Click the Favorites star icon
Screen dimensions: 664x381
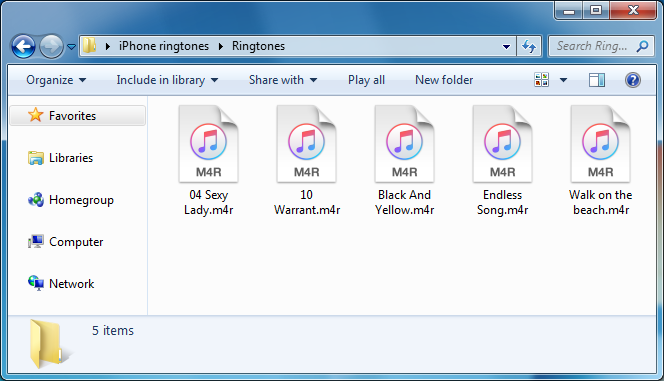(36, 115)
